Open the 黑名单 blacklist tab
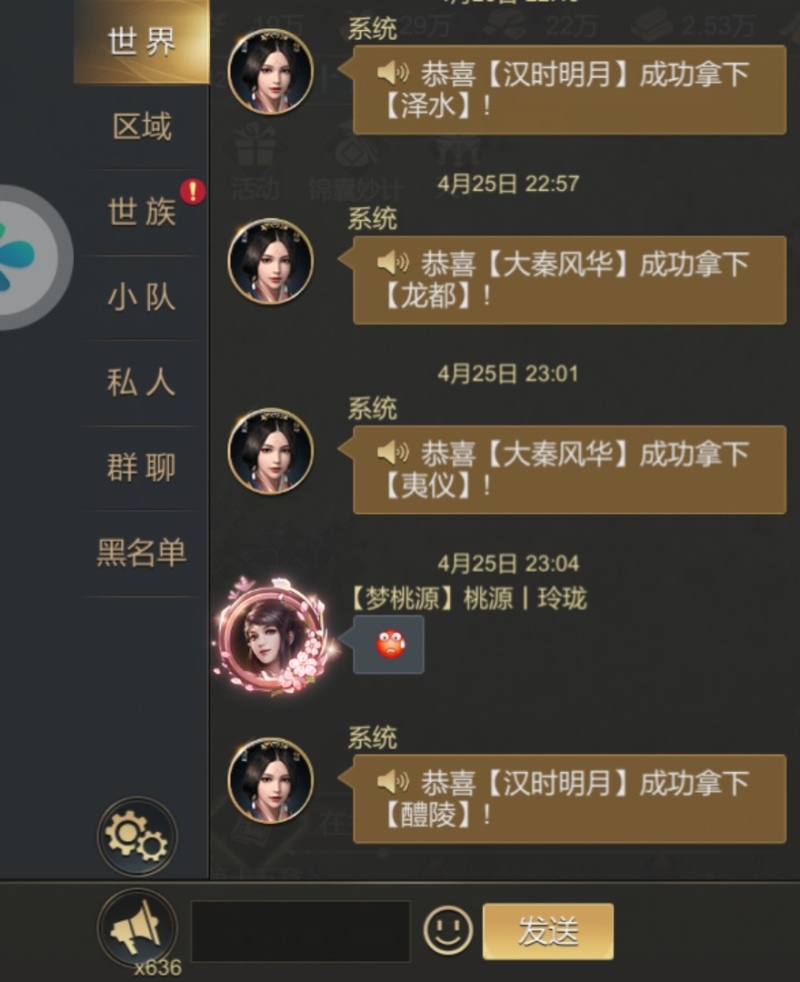Image resolution: width=800 pixels, height=982 pixels. [142, 552]
